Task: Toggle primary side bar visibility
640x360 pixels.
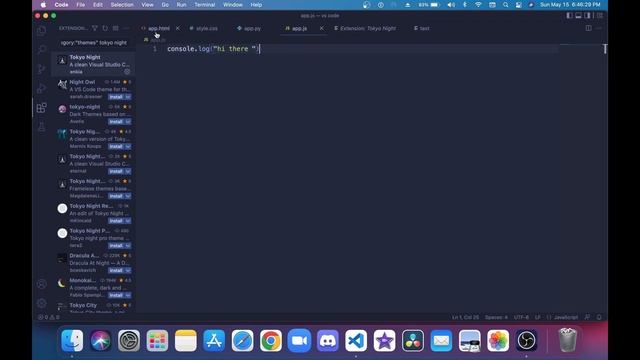Action: [x=569, y=16]
